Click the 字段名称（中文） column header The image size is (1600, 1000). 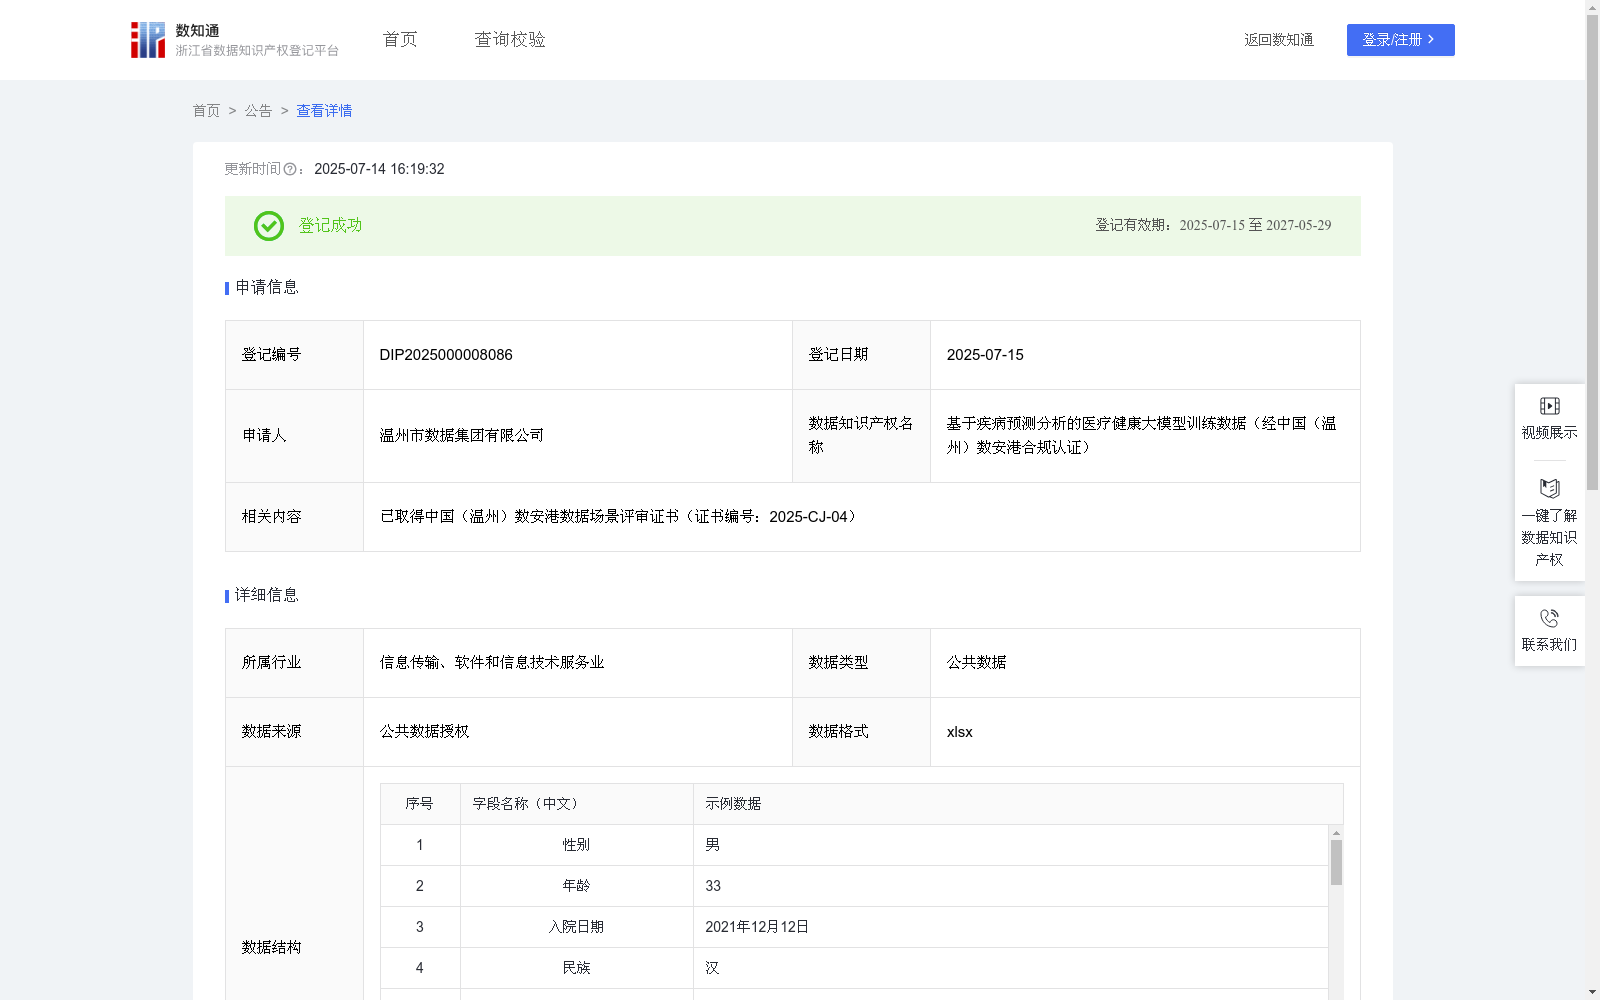tap(577, 804)
